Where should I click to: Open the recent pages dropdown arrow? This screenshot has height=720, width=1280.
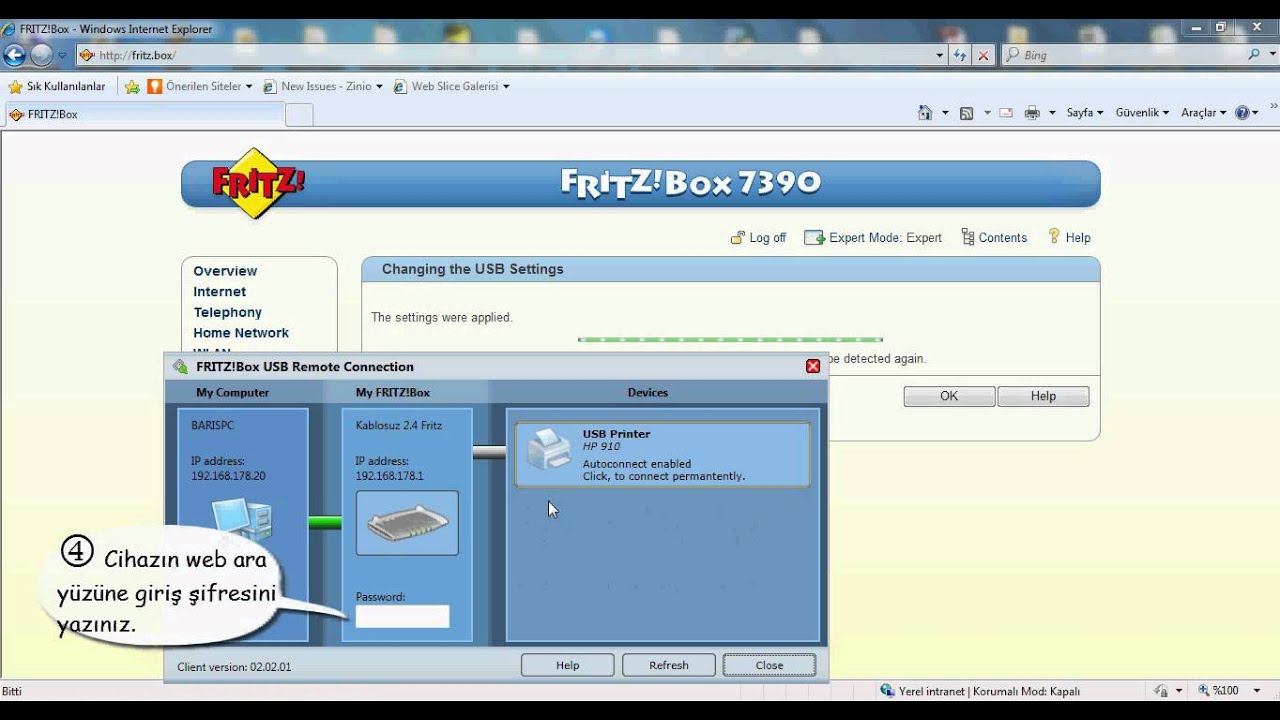62,56
